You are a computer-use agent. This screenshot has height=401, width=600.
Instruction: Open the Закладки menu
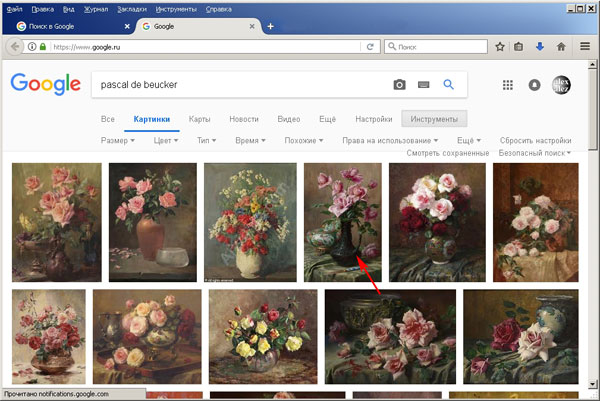point(132,9)
